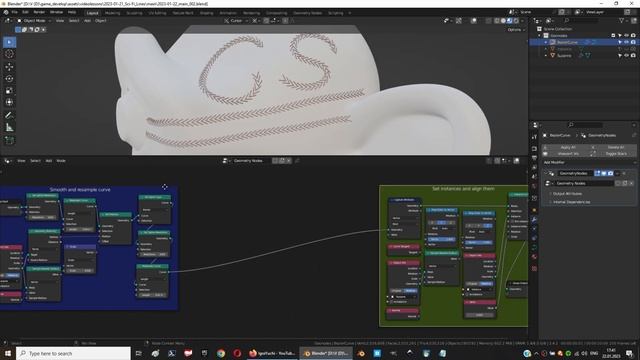The image size is (640, 360).
Task: Select the Transform tool in viewport toolbar
Action: [9, 102]
